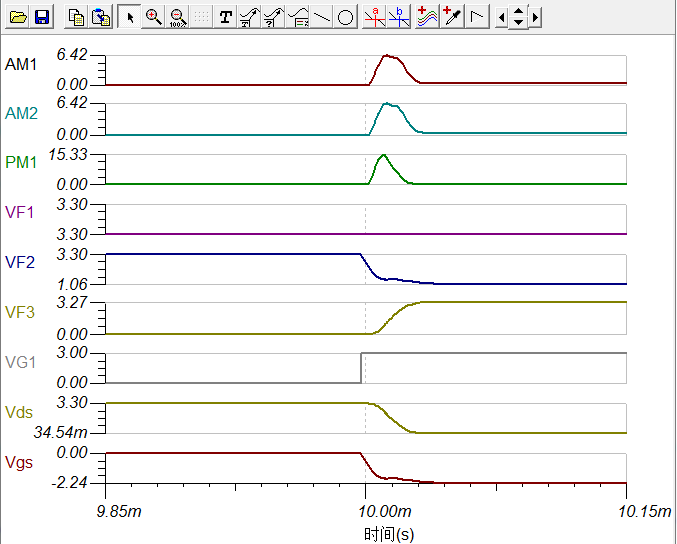Select the line drawing tool

click(322, 17)
